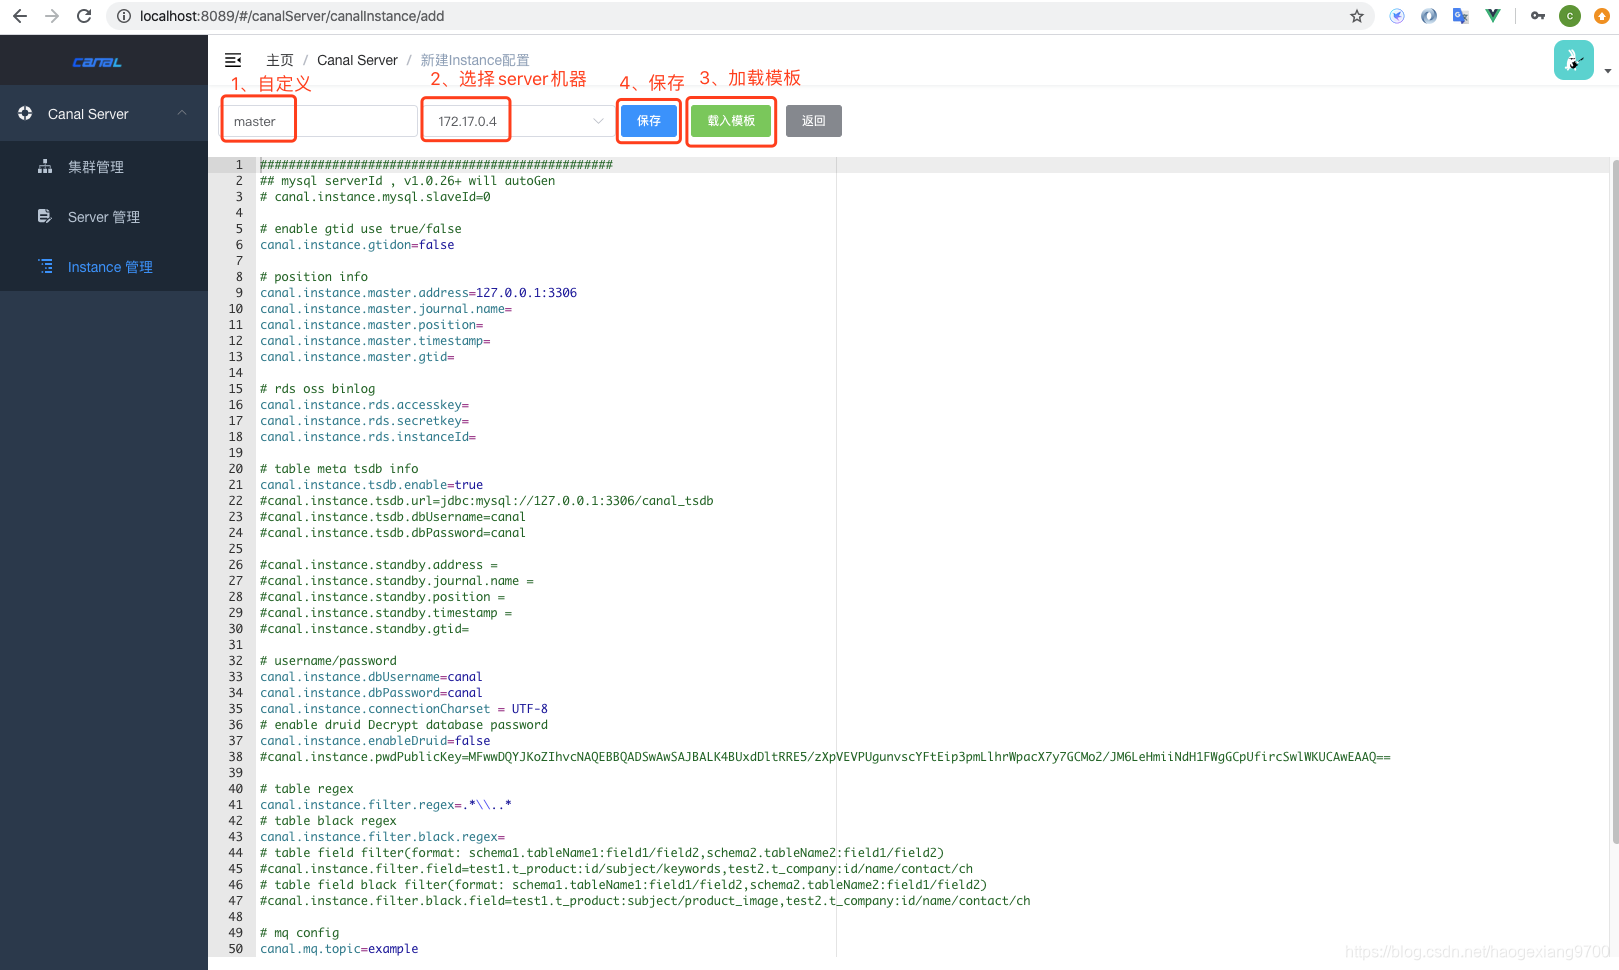The width and height of the screenshot is (1619, 970).
Task: Click the browser address bar URL
Action: click(x=292, y=16)
